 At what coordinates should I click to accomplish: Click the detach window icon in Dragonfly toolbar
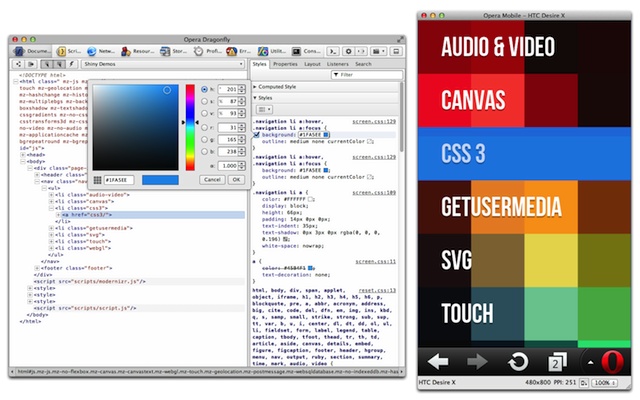pyautogui.click(x=396, y=51)
